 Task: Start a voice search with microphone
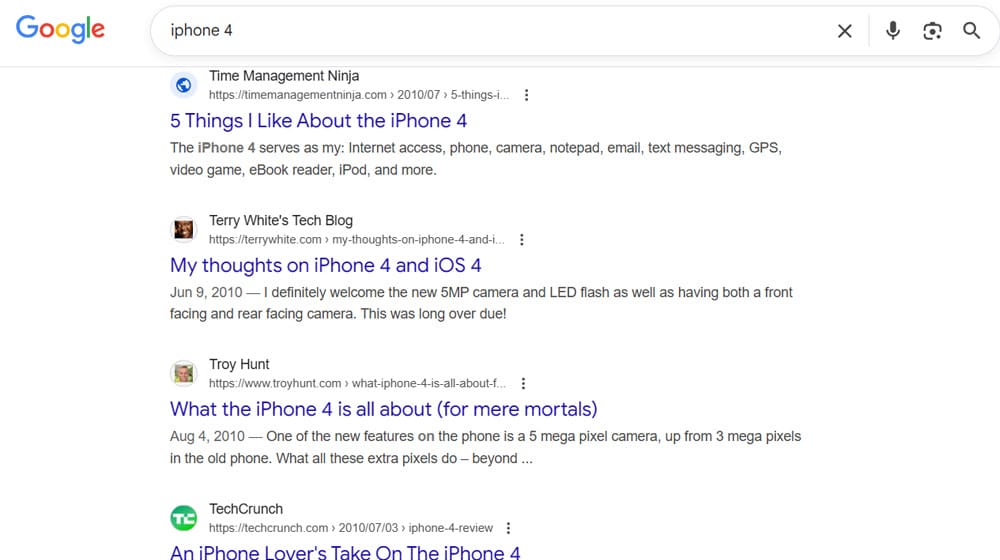point(893,31)
